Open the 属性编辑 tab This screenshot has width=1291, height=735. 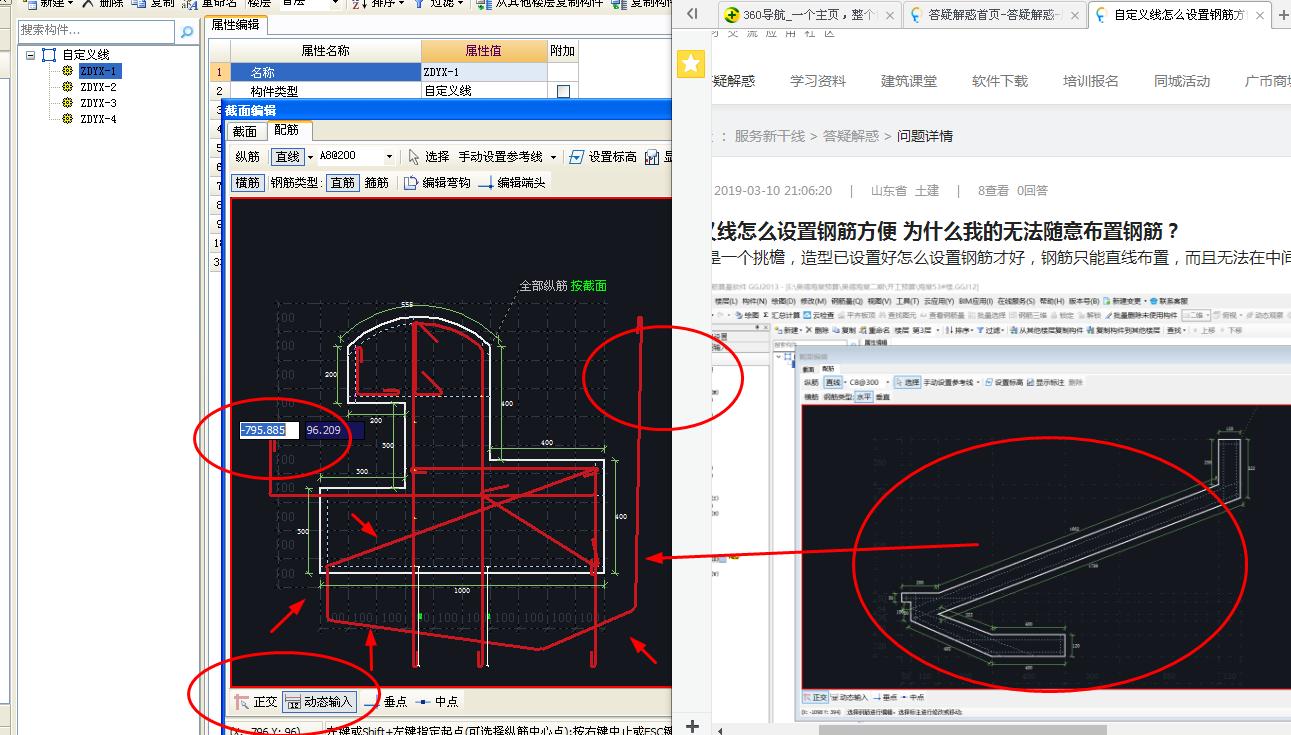[x=235, y=24]
